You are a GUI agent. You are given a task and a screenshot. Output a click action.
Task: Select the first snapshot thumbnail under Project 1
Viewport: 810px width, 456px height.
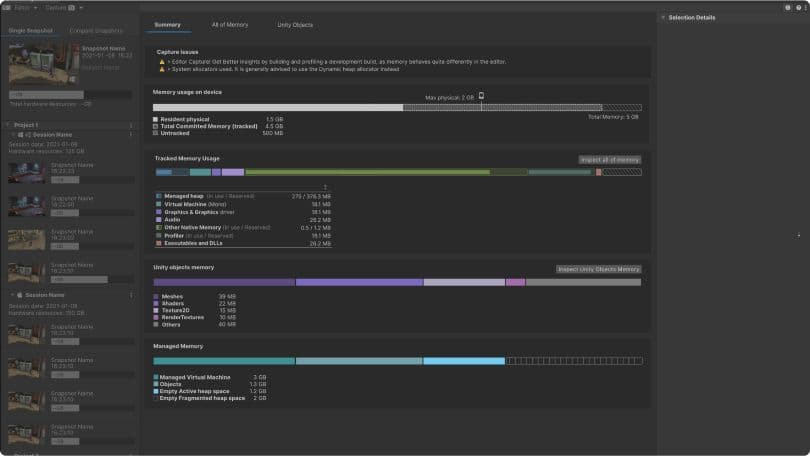coord(27,172)
